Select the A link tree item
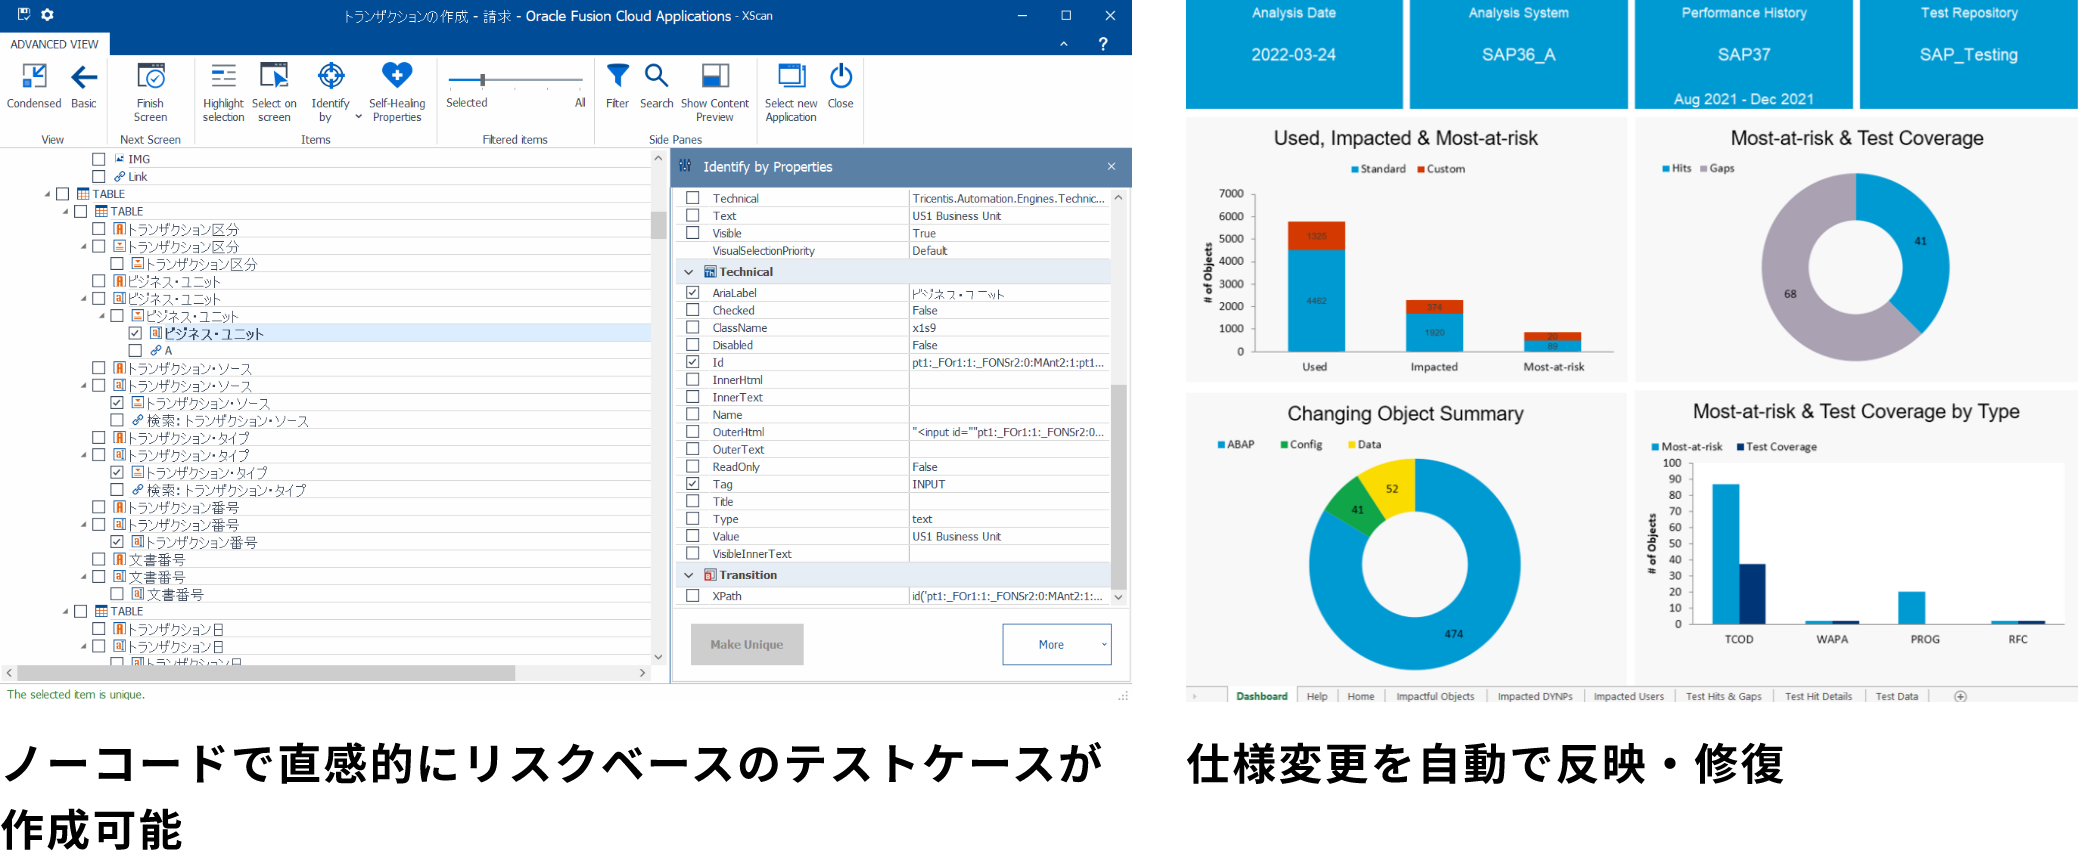The width and height of the screenshot is (2078, 851). pyautogui.click(x=160, y=351)
